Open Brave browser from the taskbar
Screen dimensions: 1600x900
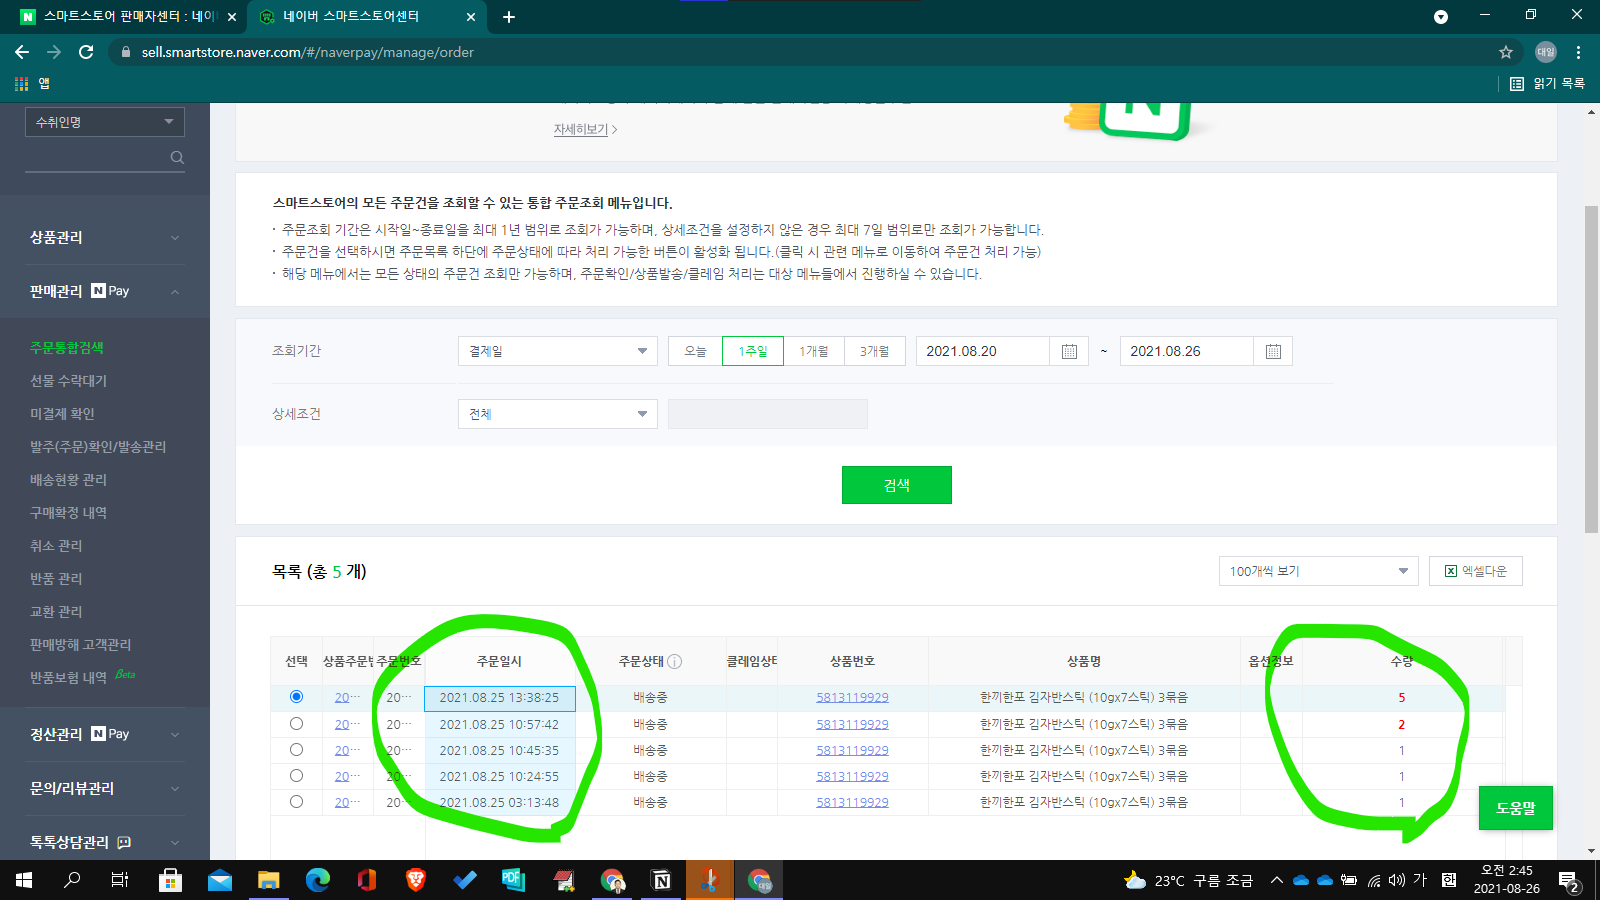click(x=415, y=880)
